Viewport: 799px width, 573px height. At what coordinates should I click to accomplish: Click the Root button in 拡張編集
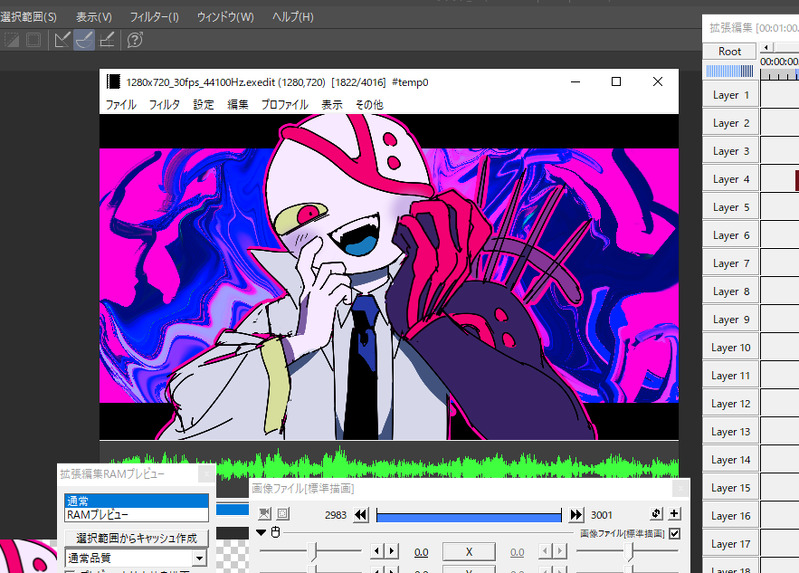730,51
